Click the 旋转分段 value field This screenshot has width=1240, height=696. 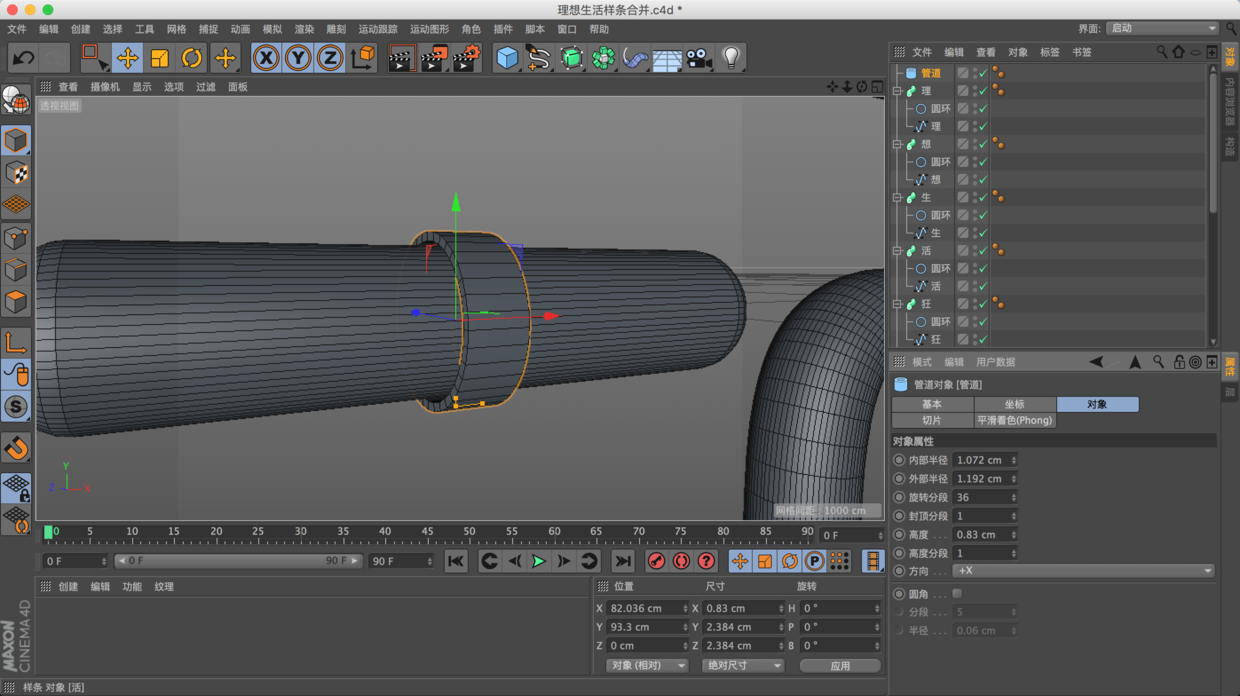pos(985,498)
